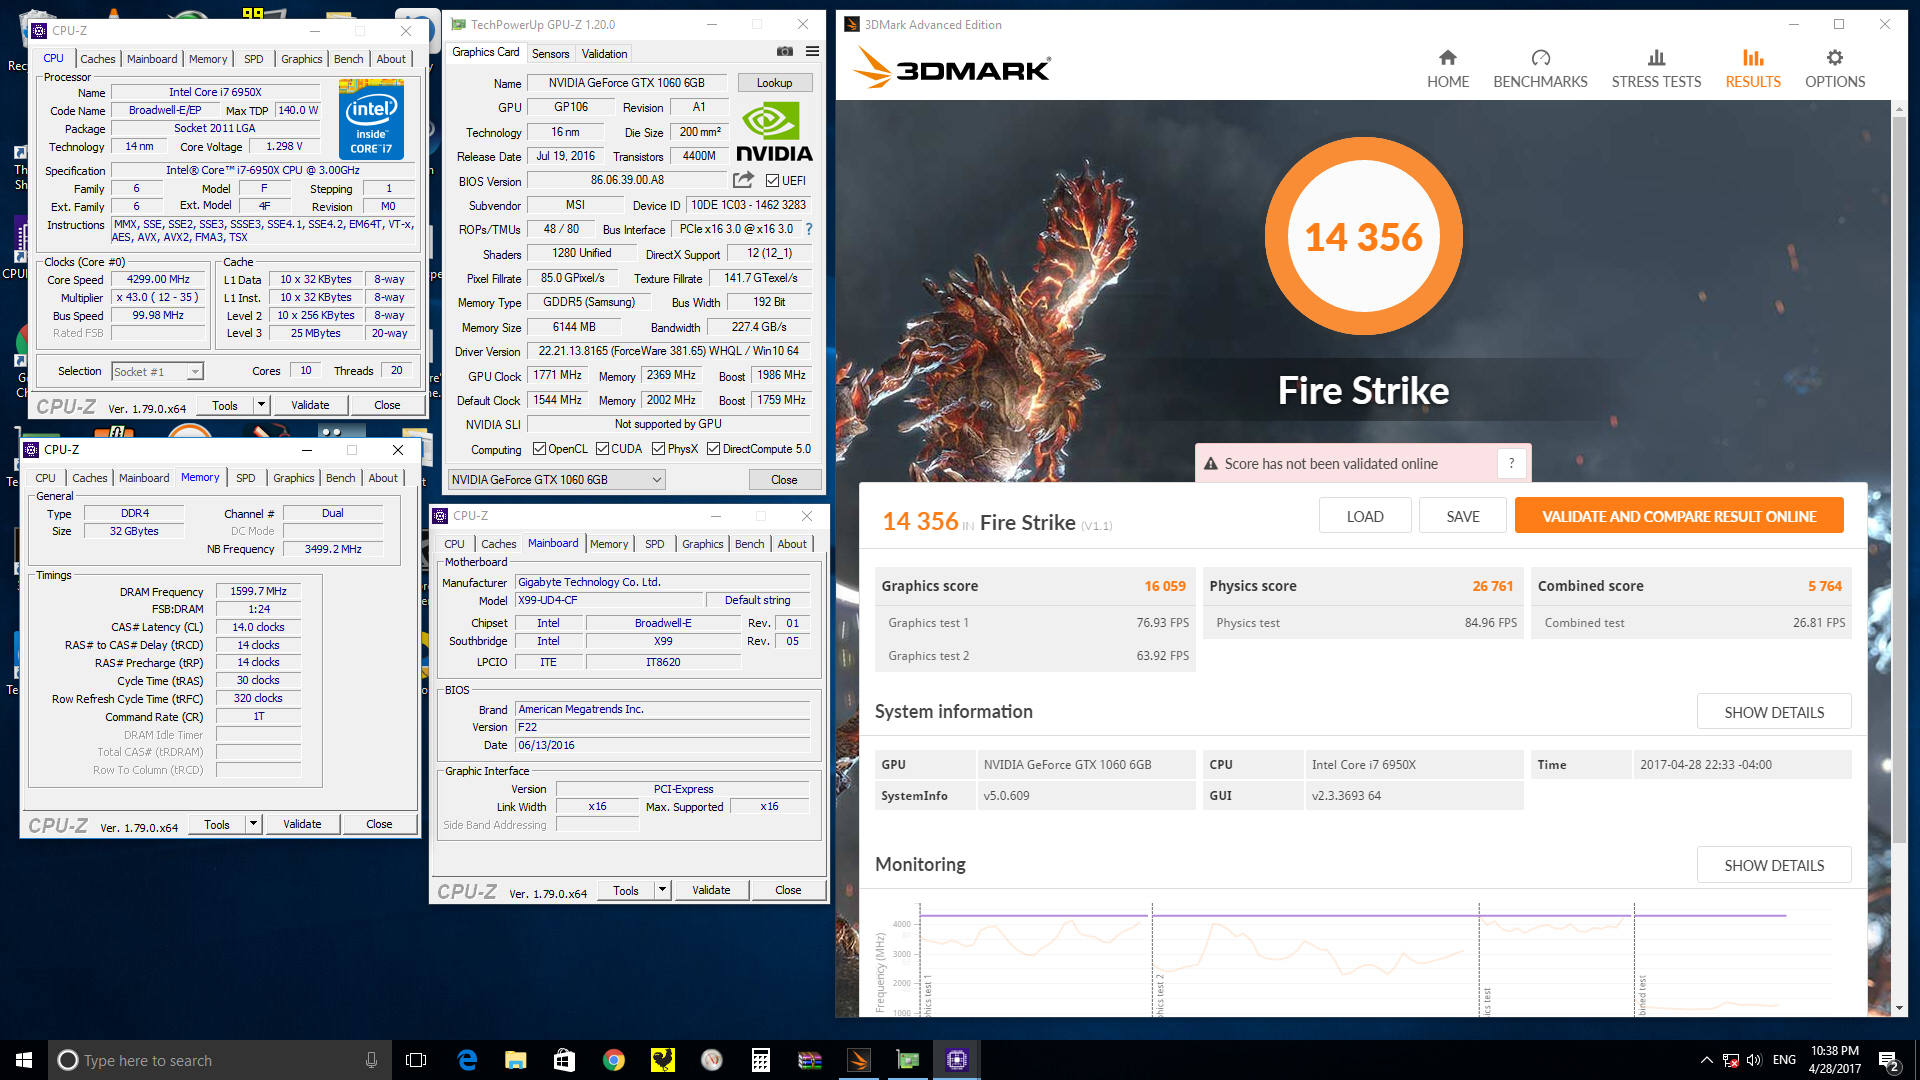Viewport: 1920px width, 1080px height.
Task: Click Validate in Mainboard CPU-Z window
Action: (x=711, y=890)
